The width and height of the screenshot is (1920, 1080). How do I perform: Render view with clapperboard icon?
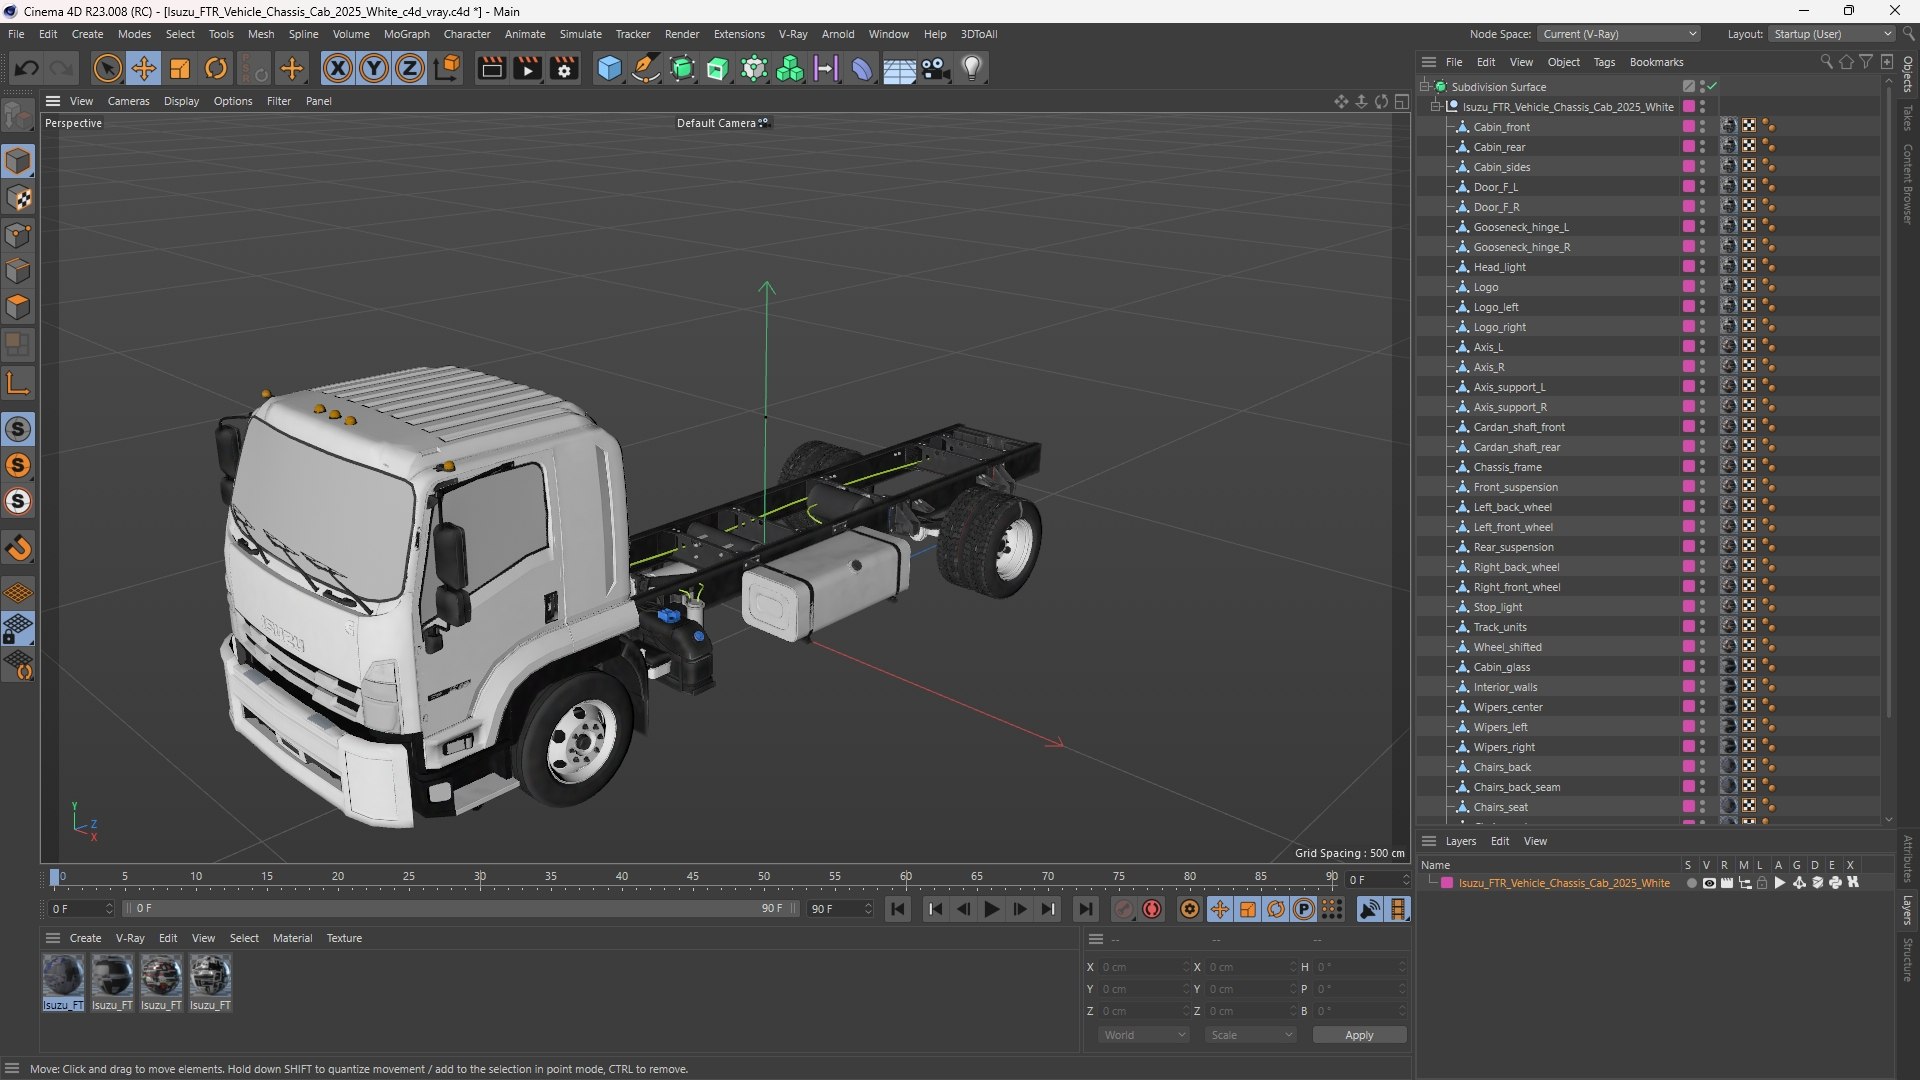(491, 68)
